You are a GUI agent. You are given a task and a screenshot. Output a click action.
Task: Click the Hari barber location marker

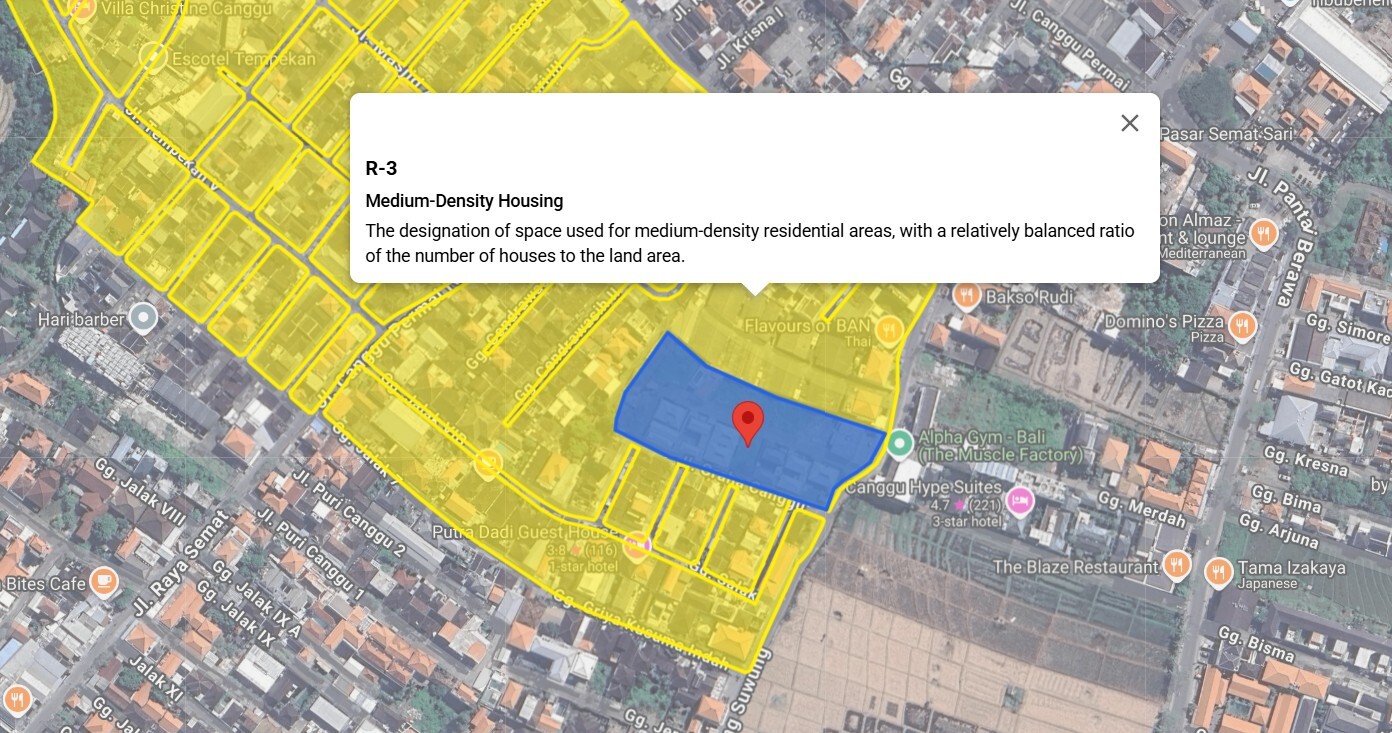click(143, 319)
